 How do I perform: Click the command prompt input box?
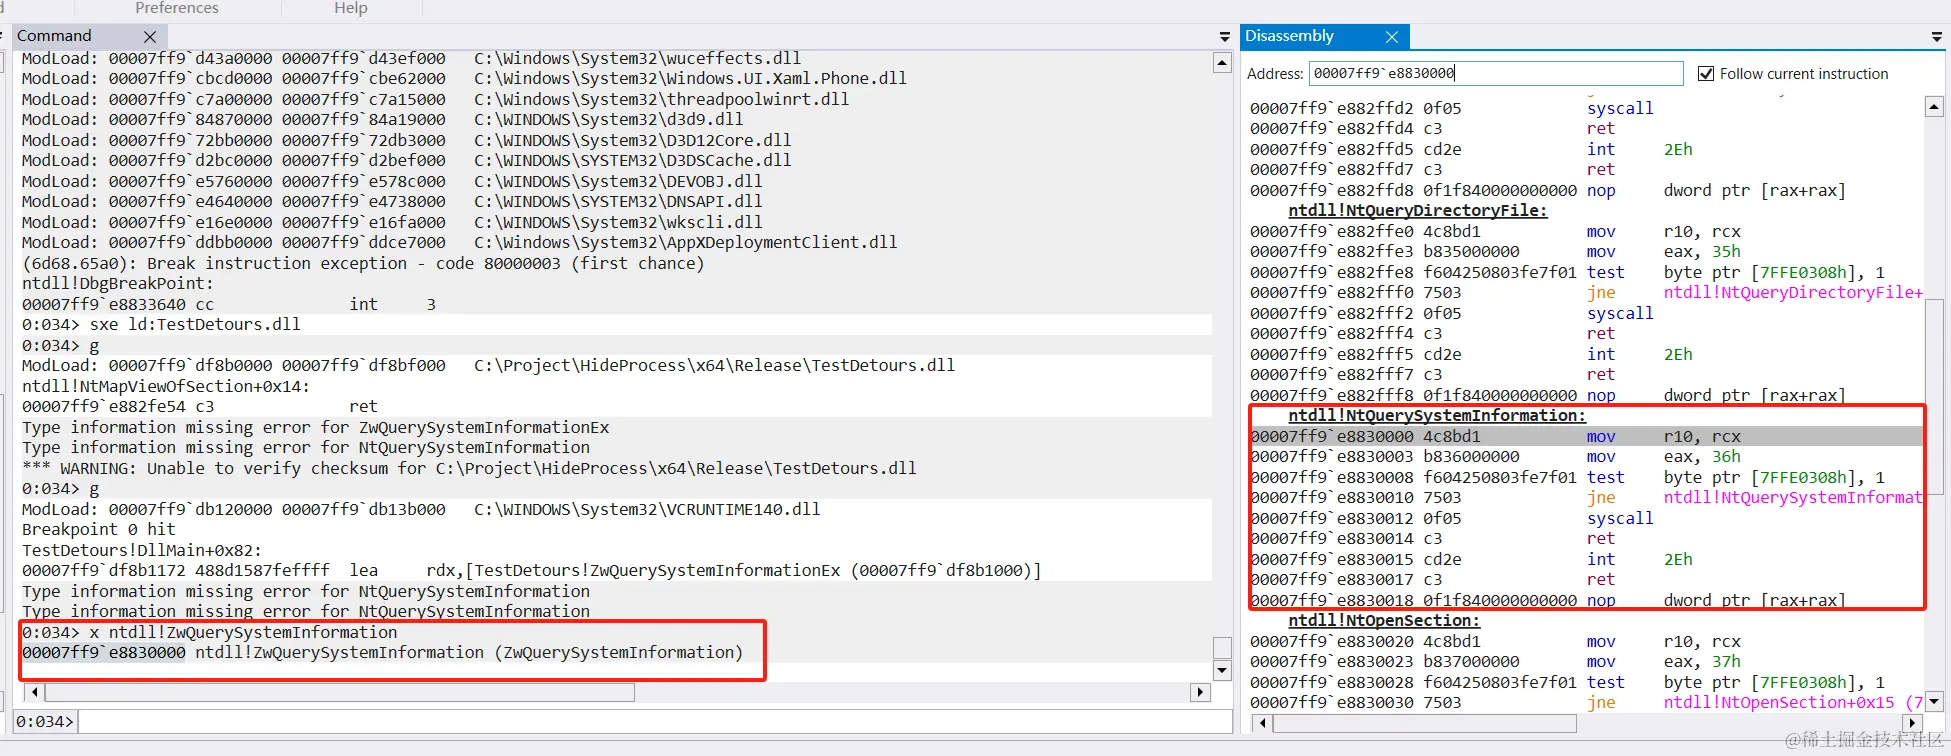(655, 721)
